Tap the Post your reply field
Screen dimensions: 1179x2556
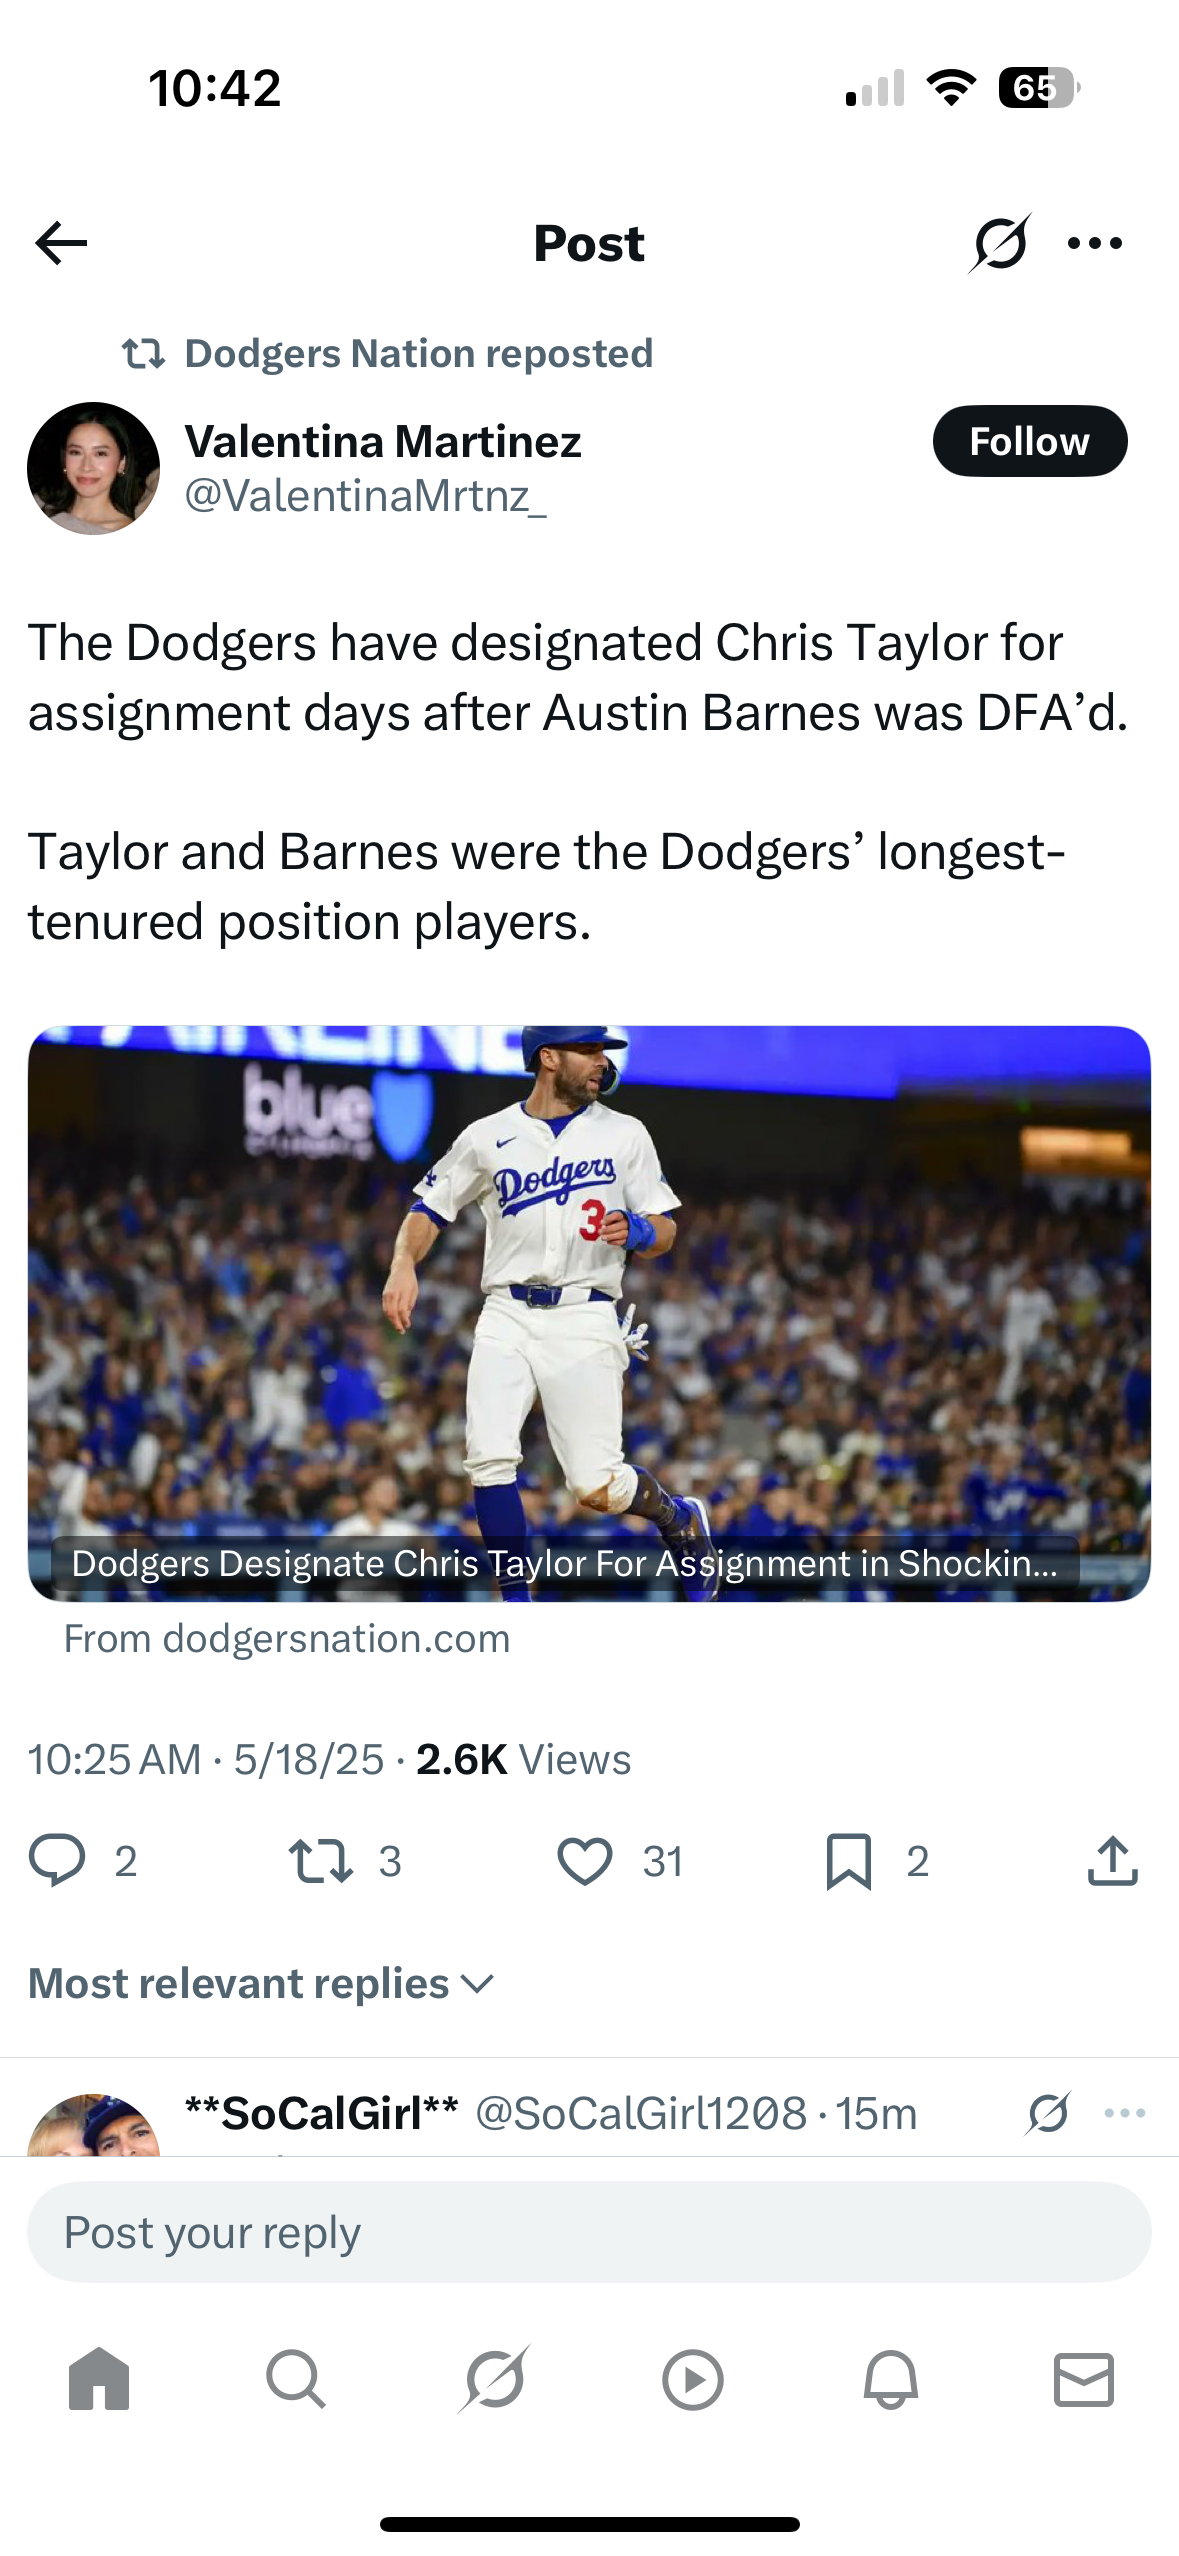[589, 2232]
